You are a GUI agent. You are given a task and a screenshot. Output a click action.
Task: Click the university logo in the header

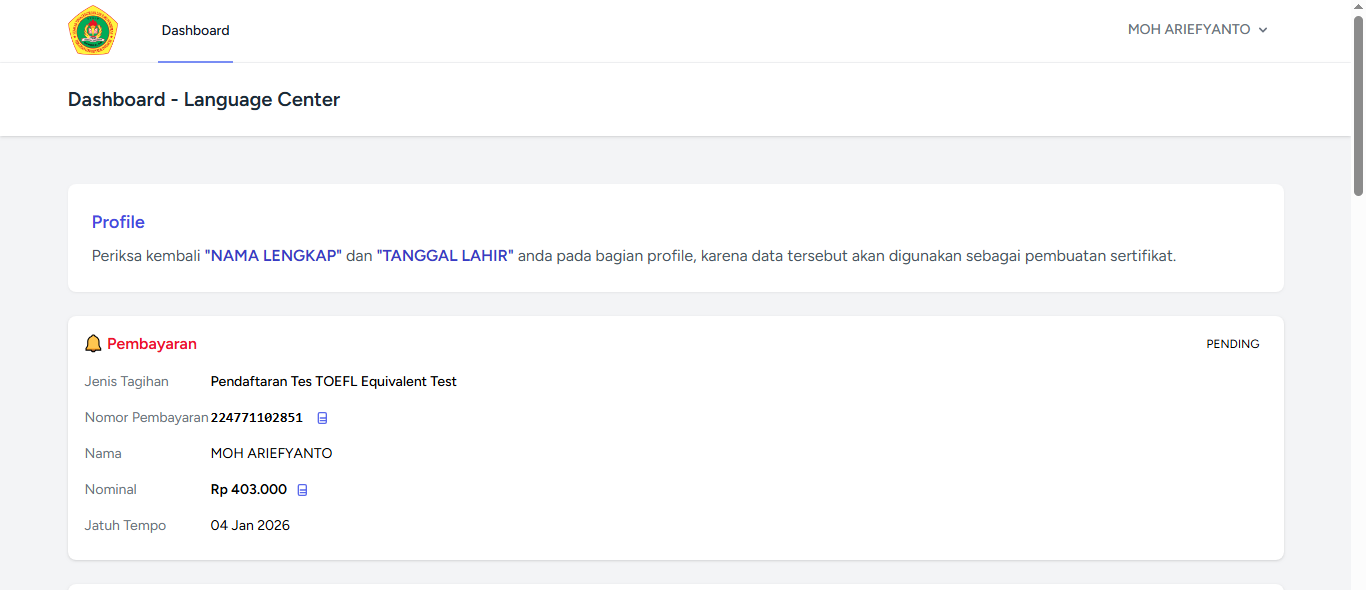click(93, 30)
